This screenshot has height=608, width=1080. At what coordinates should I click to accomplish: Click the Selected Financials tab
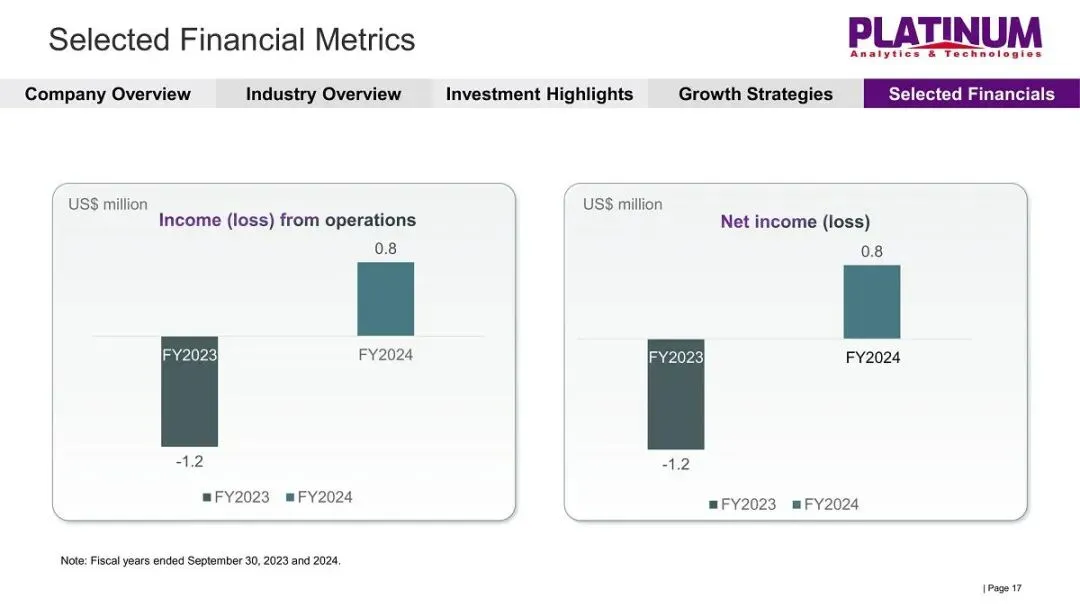pos(972,94)
